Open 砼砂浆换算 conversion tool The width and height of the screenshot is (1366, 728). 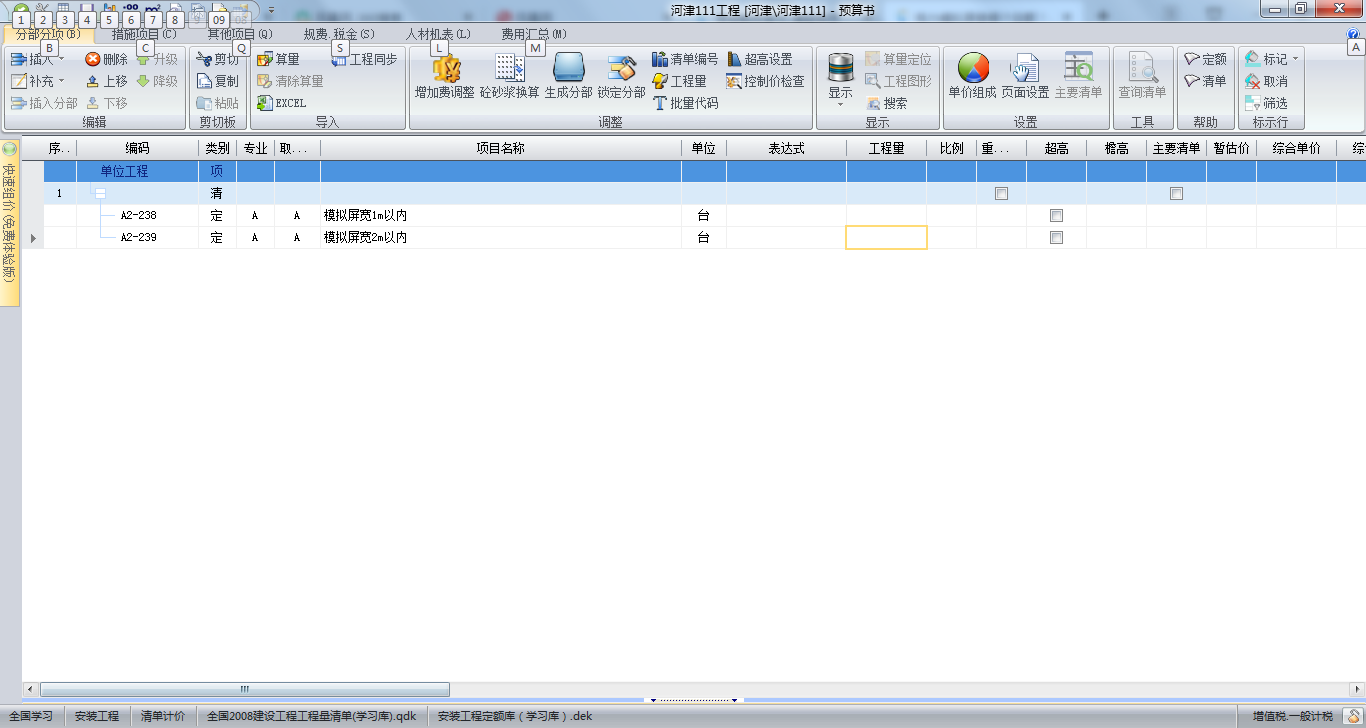click(x=510, y=76)
